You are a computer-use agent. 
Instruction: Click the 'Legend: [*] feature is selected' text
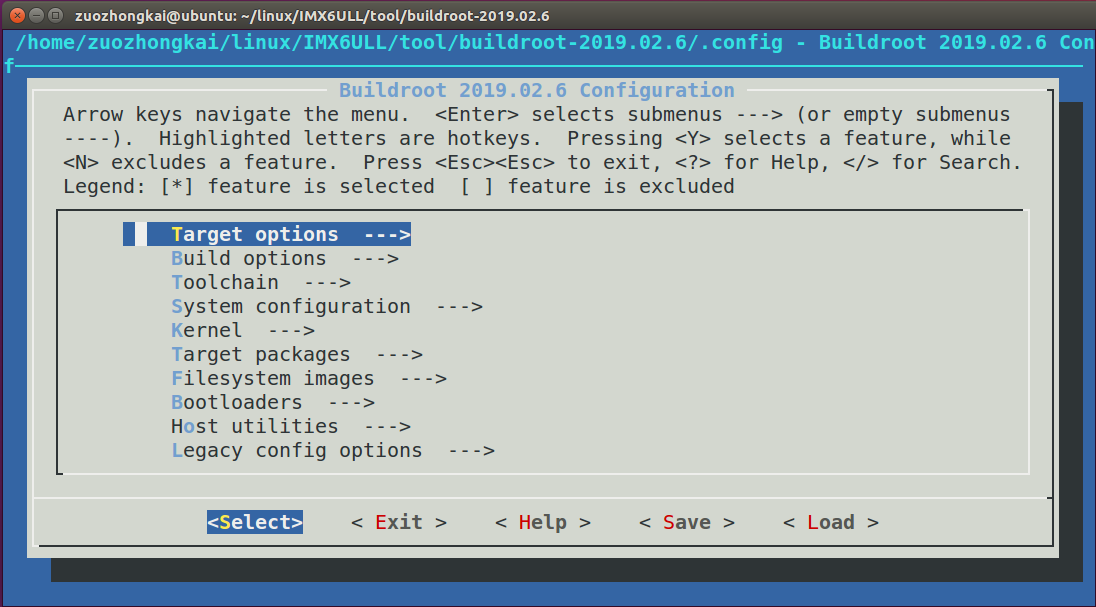249,187
